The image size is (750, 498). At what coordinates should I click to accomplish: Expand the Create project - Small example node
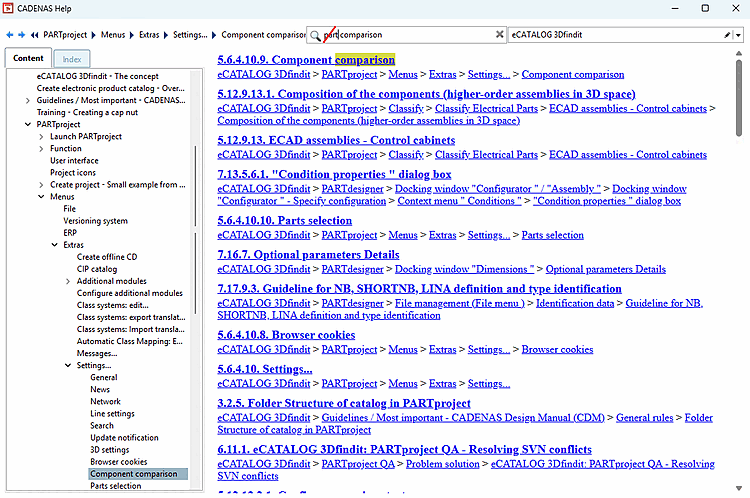coord(41,185)
